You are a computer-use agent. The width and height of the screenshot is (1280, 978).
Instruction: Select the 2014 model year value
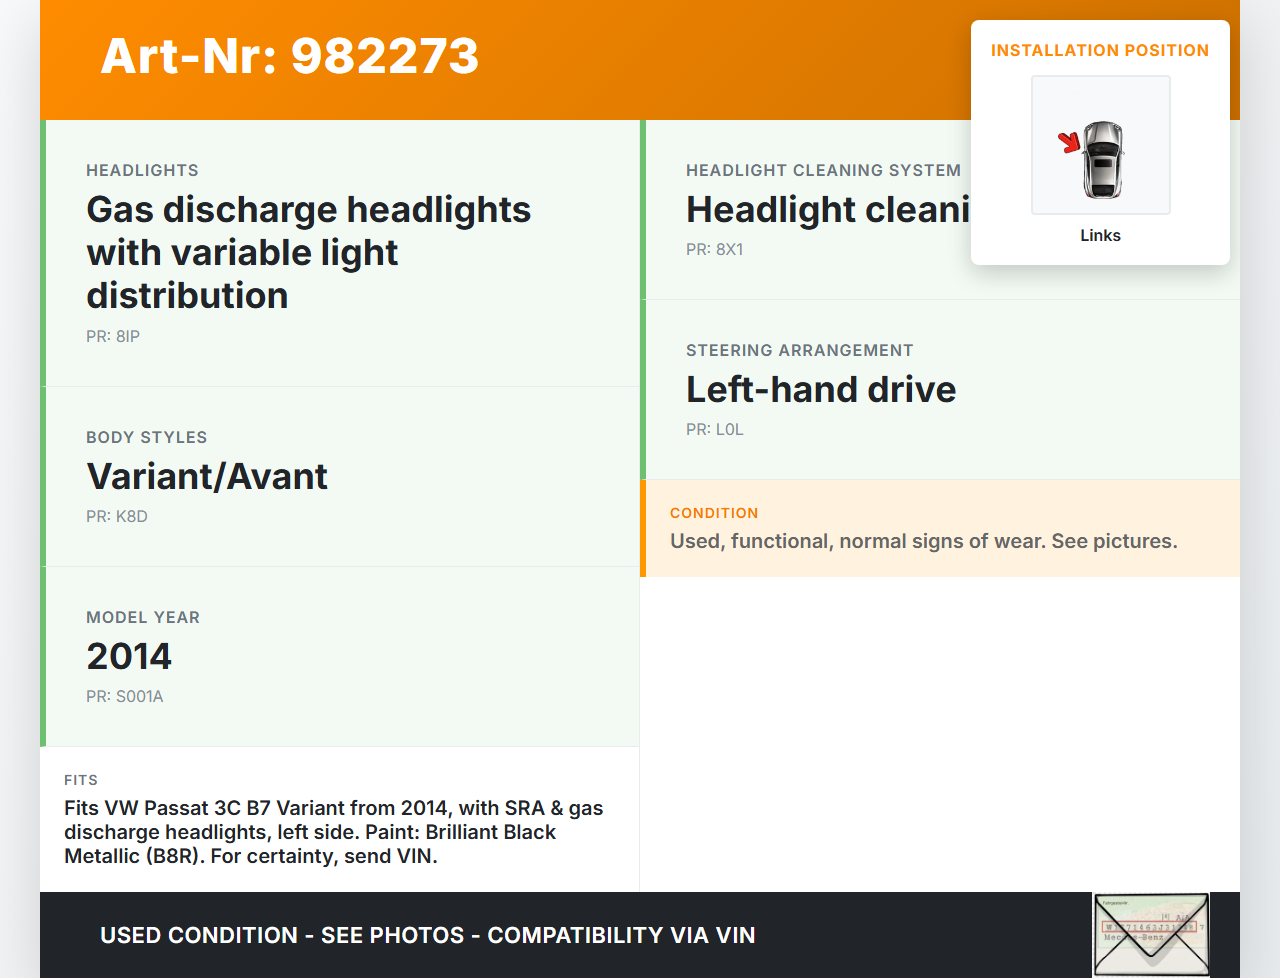[129, 657]
